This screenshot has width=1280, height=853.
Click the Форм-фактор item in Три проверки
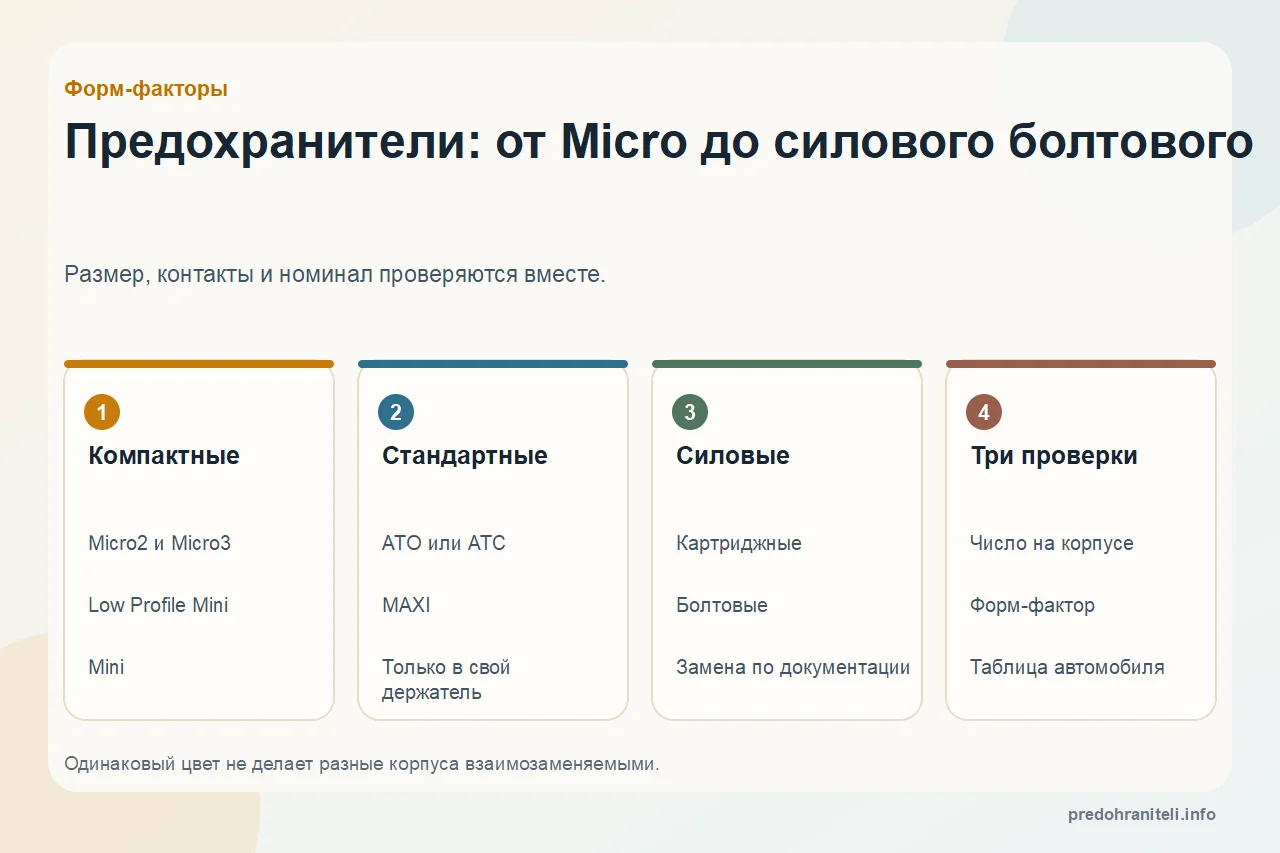pyautogui.click(x=1032, y=605)
